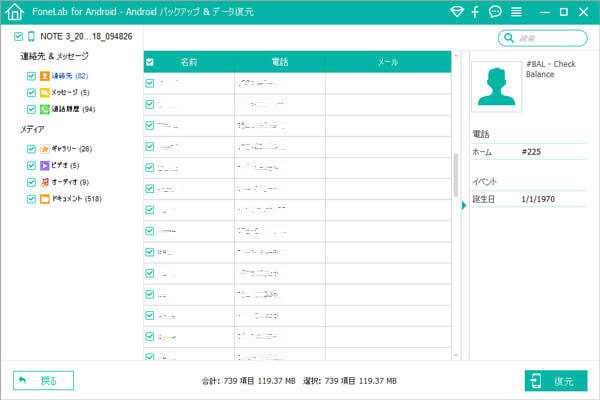Collapse the detail panel with teal arrow
Image resolution: width=600 pixels, height=400 pixels.
pos(463,206)
